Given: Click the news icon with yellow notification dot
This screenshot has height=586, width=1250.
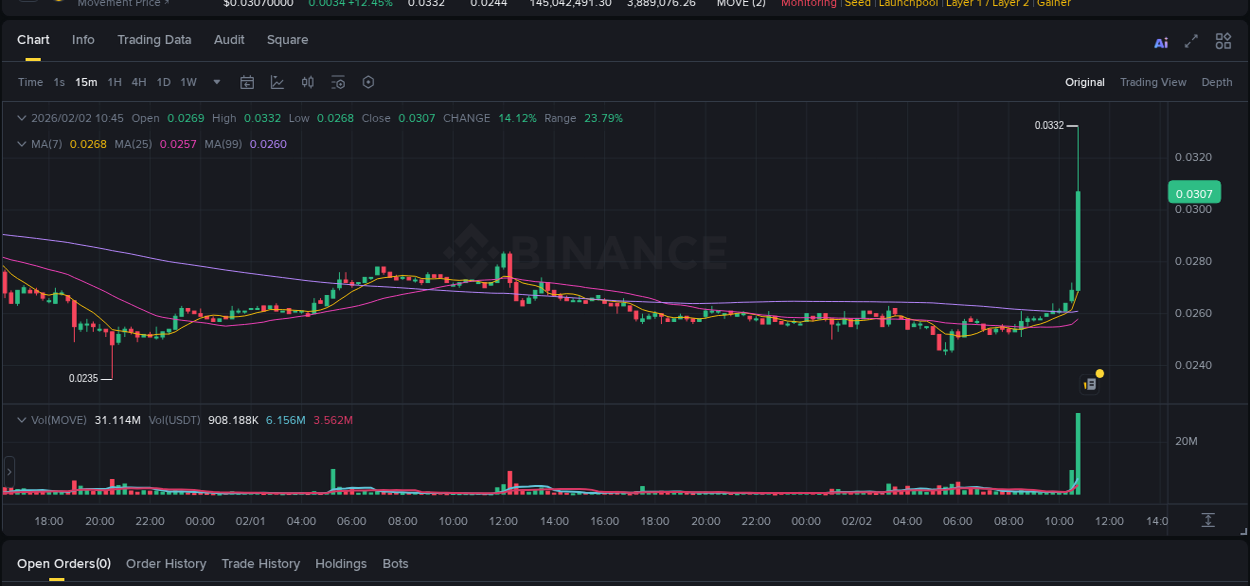Looking at the screenshot, I should (x=1090, y=383).
